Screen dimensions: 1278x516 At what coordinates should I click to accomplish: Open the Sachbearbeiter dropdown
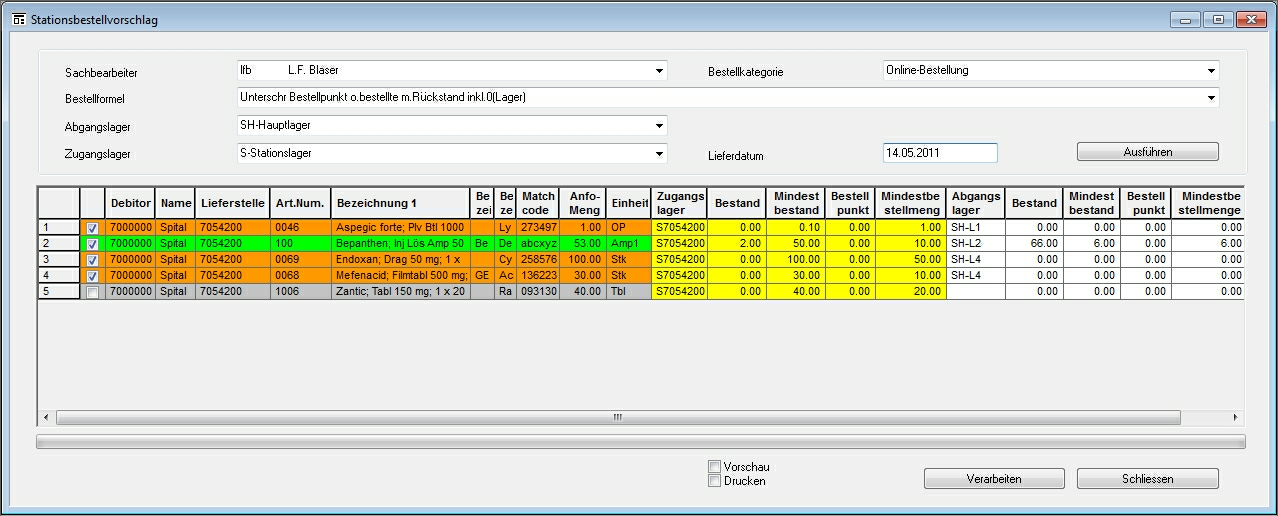point(659,71)
